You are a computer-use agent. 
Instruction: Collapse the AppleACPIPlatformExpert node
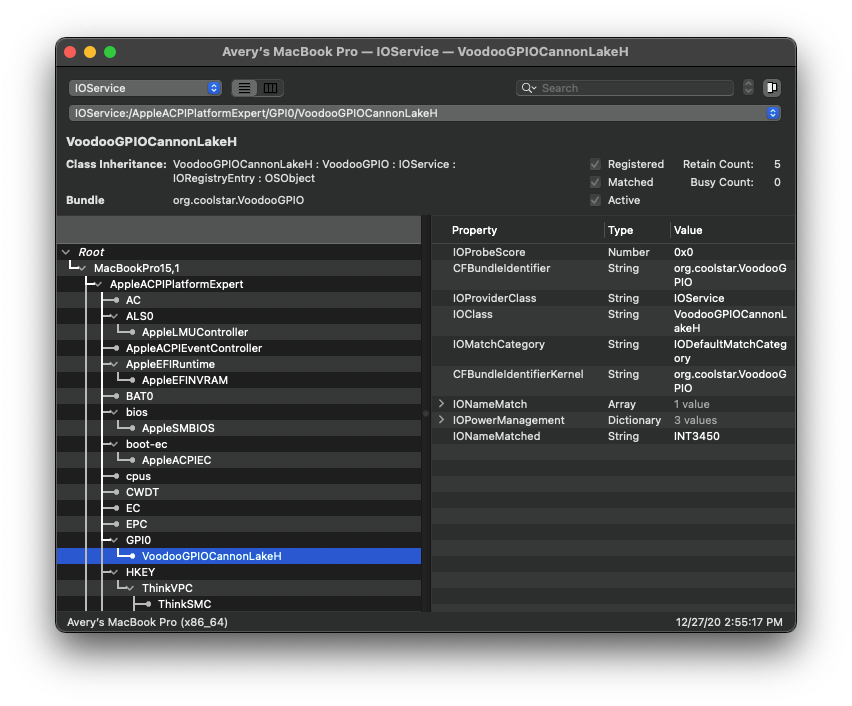pyautogui.click(x=100, y=284)
